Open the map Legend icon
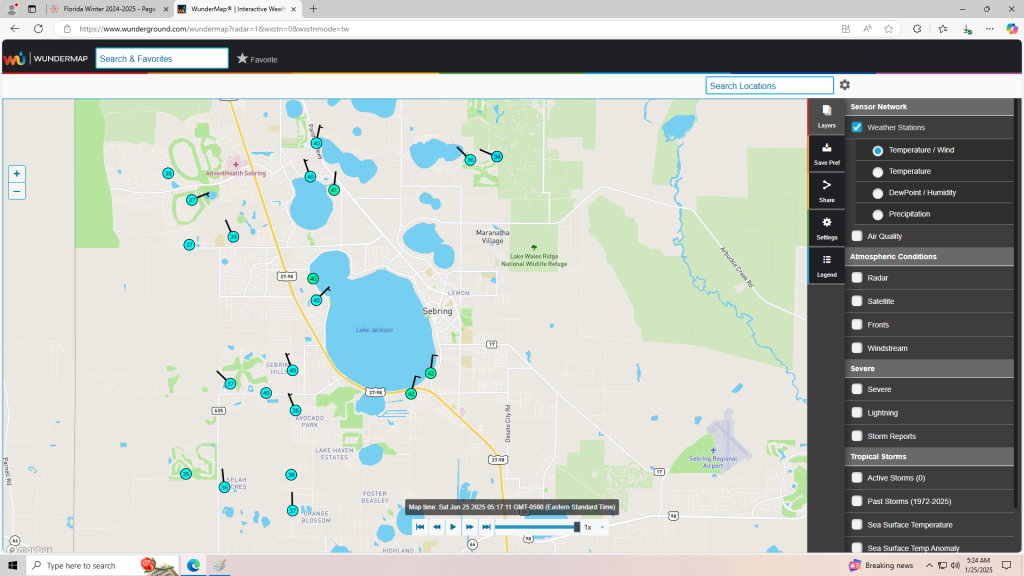Image resolution: width=1024 pixels, height=576 pixels. point(826,265)
